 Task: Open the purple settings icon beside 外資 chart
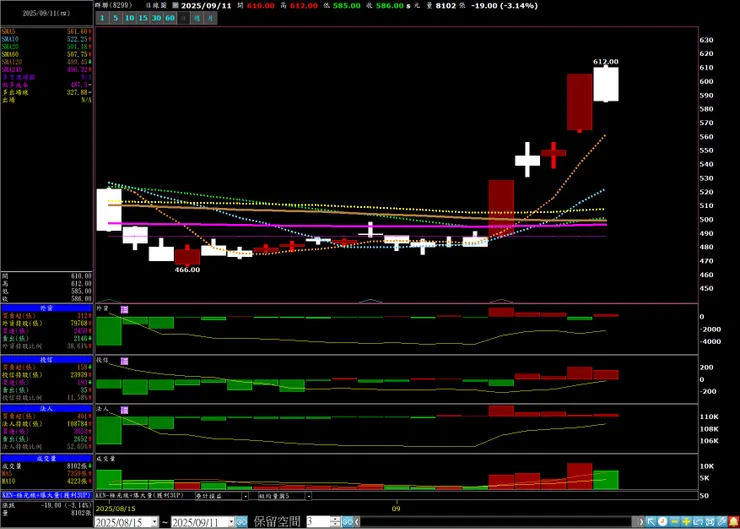click(x=124, y=310)
